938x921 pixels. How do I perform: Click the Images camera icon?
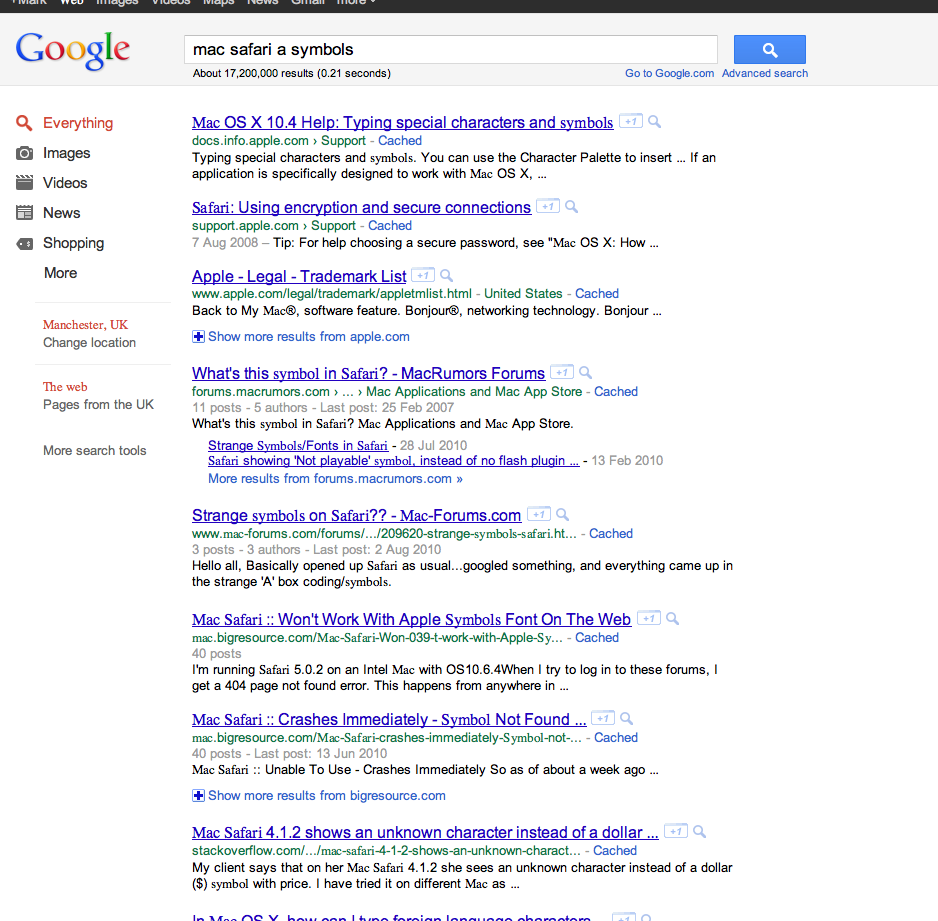(x=24, y=153)
